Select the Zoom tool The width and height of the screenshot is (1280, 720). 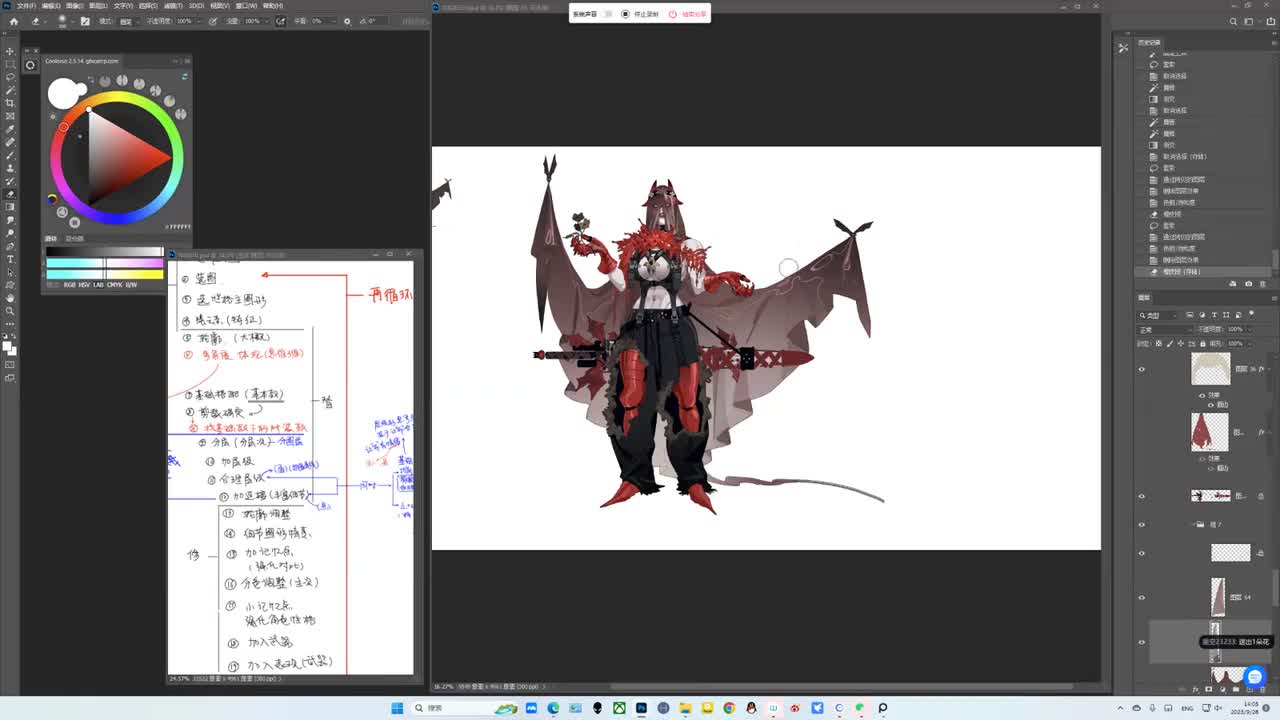click(x=10, y=311)
